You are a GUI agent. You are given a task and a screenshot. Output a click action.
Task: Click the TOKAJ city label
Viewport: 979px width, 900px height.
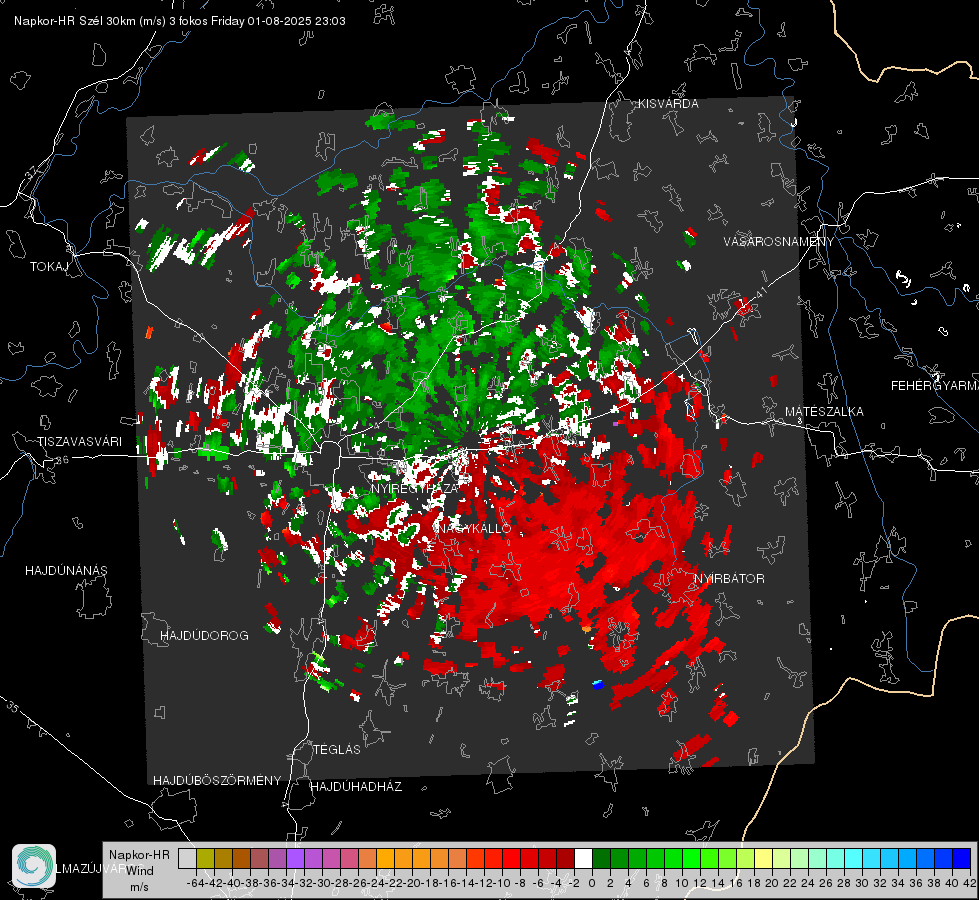49,267
